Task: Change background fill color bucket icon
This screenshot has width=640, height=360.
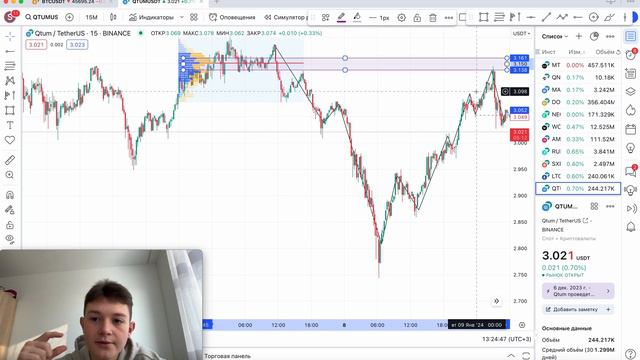Action: coord(357,17)
